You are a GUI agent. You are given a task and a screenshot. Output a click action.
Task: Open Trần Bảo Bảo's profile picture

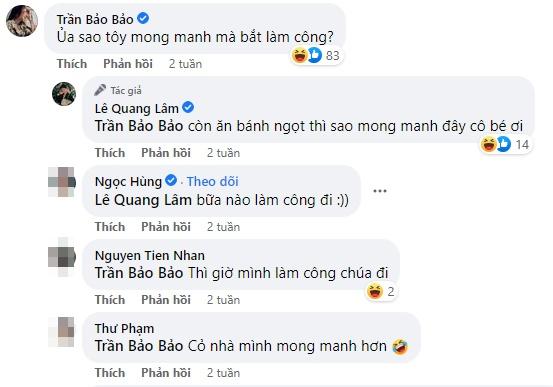(22, 21)
